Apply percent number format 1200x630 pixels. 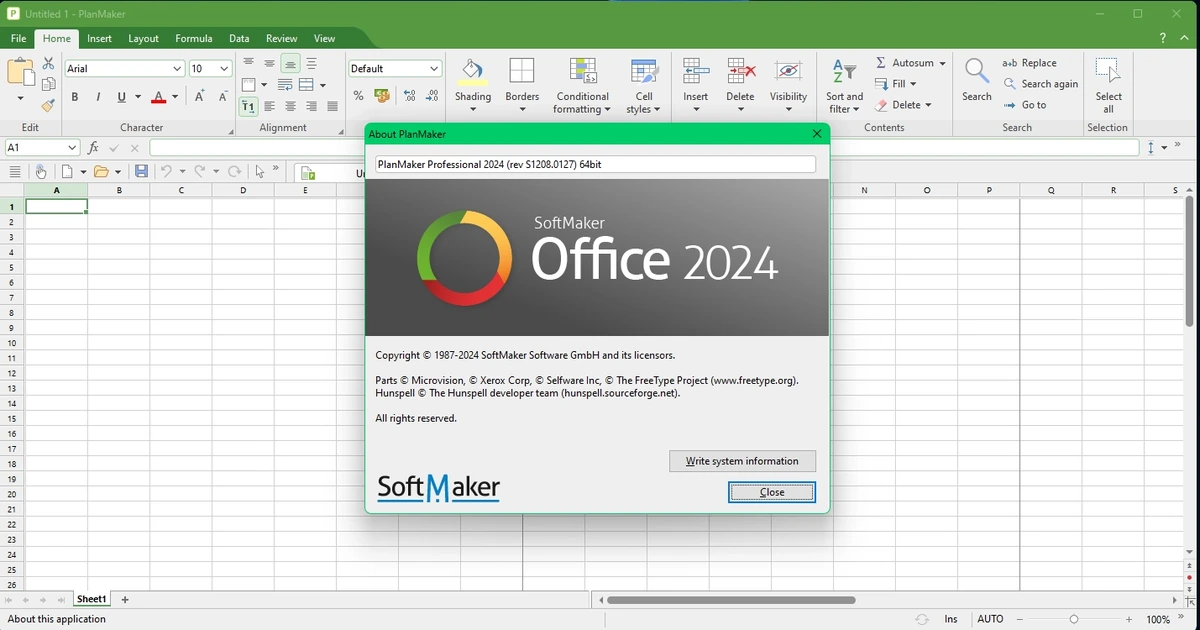(359, 96)
